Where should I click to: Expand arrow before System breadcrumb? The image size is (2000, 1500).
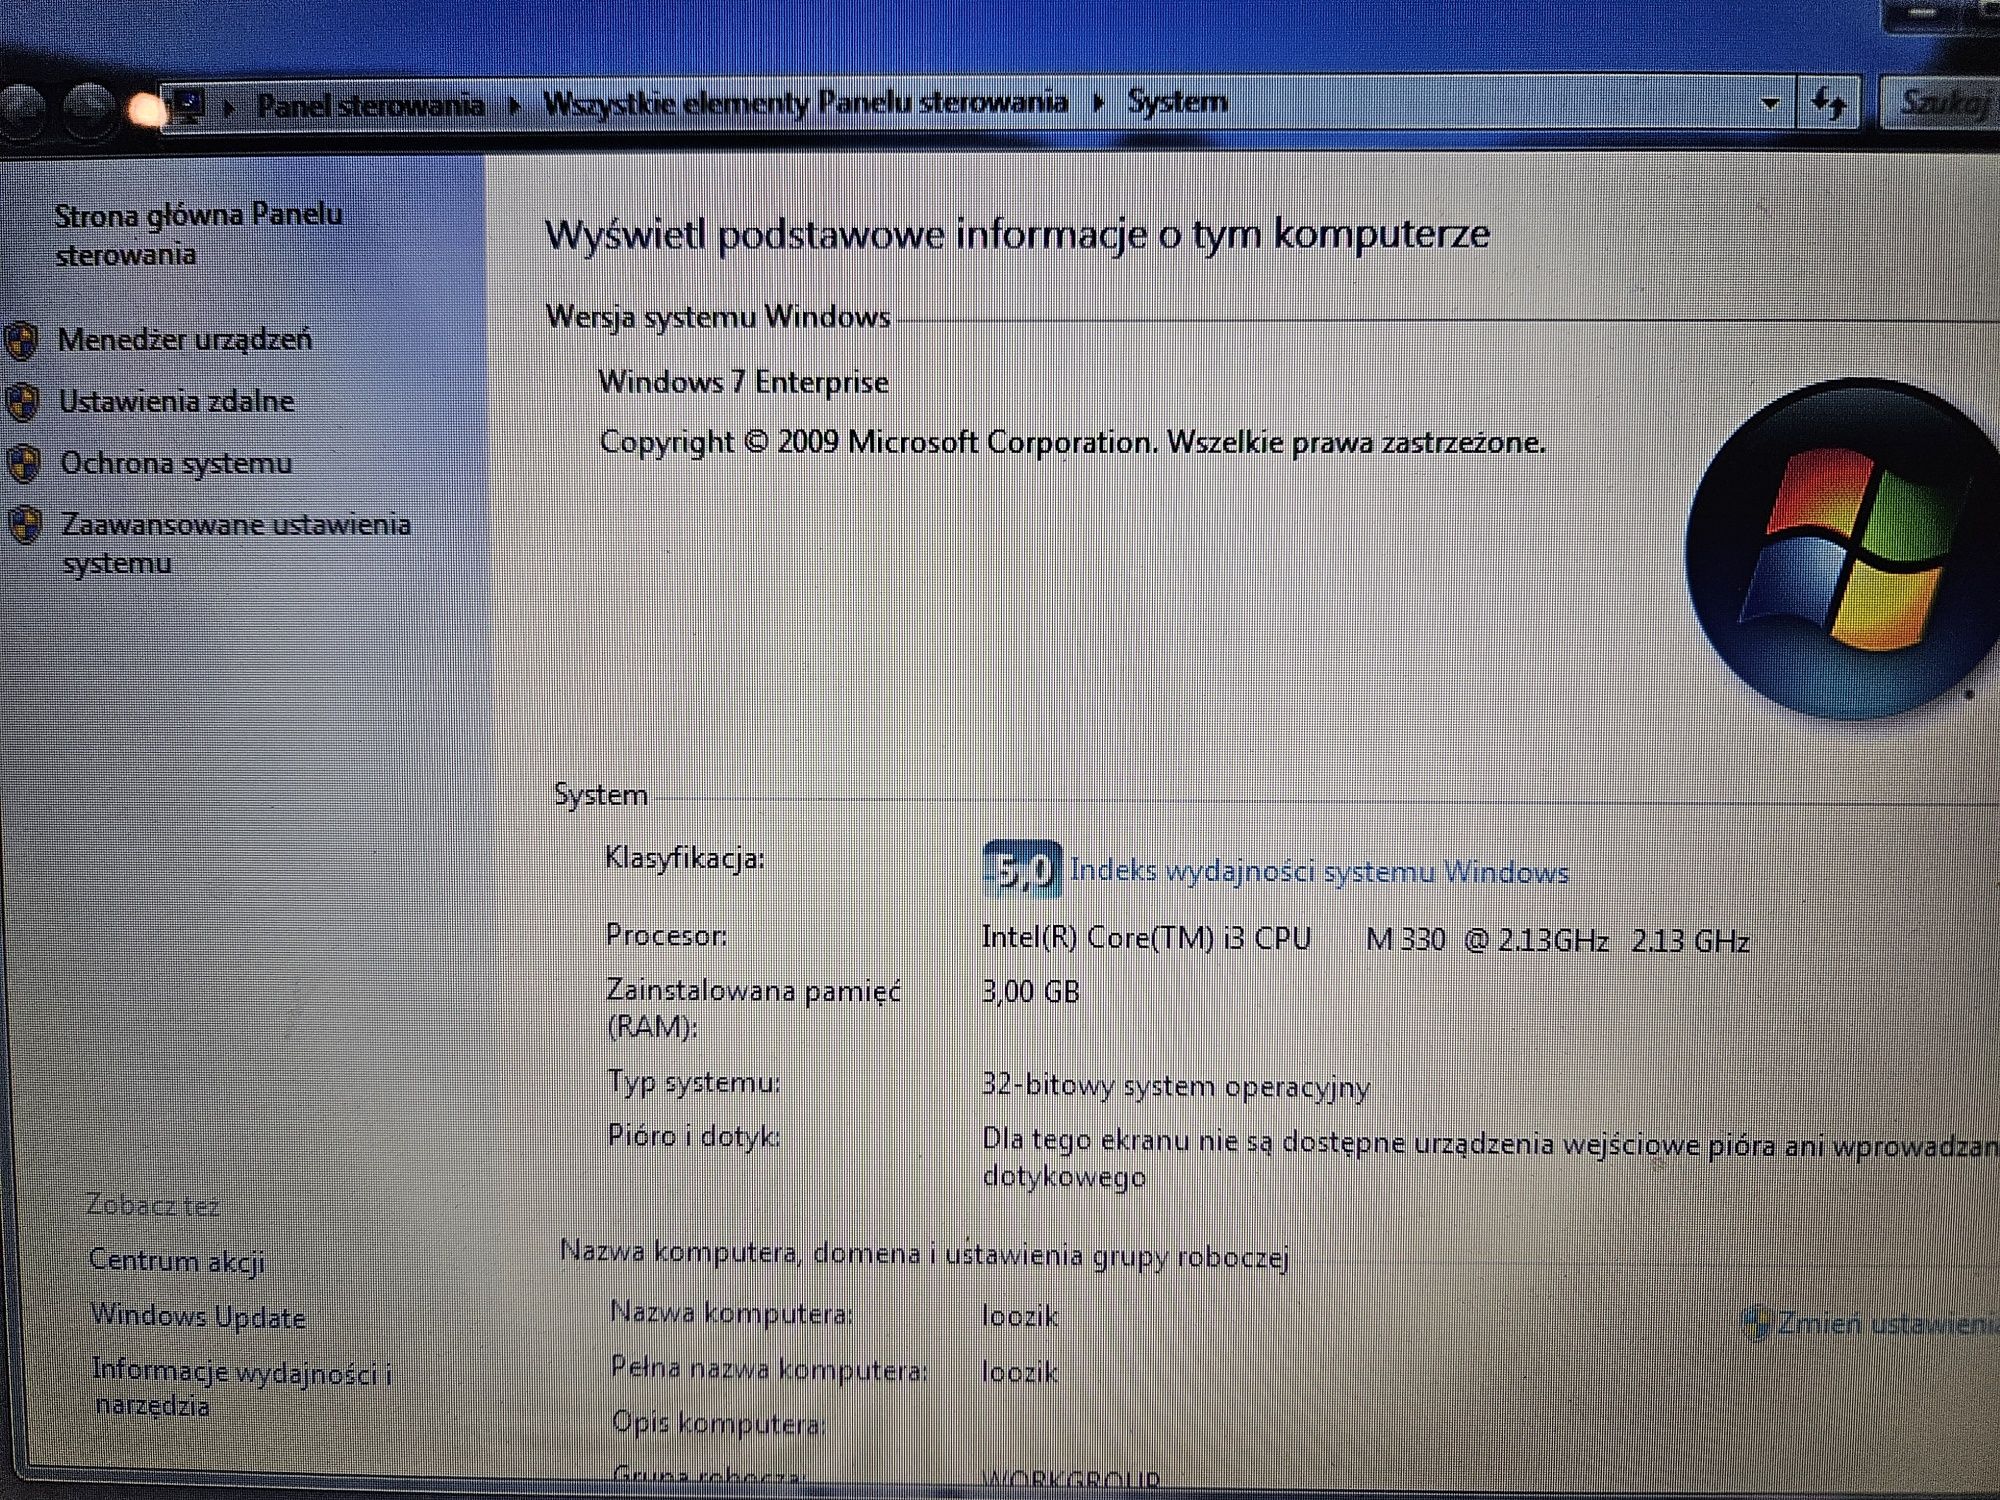click(x=1098, y=102)
